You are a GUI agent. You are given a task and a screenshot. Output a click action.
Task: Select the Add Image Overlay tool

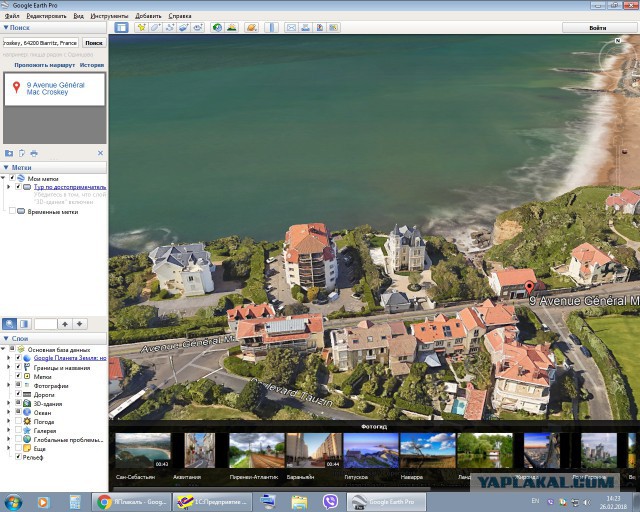click(184, 27)
